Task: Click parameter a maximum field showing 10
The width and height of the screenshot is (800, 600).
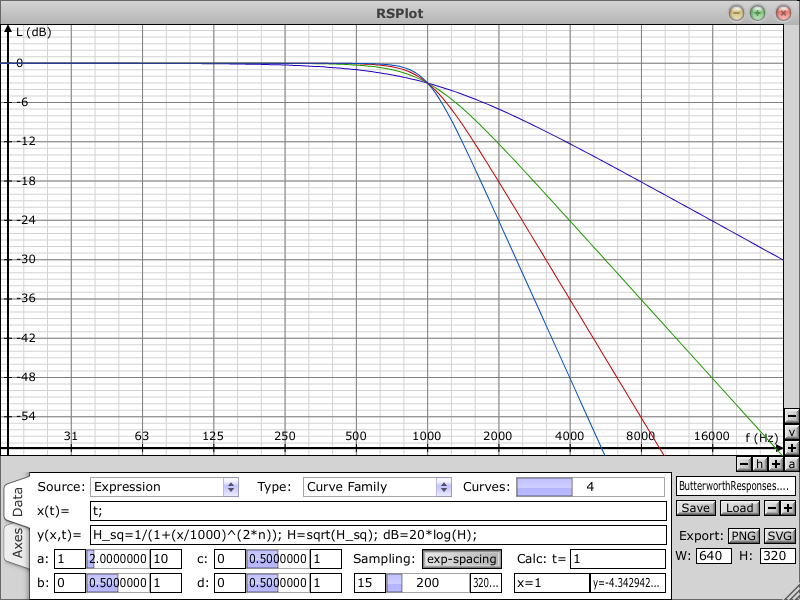Action: click(166, 559)
